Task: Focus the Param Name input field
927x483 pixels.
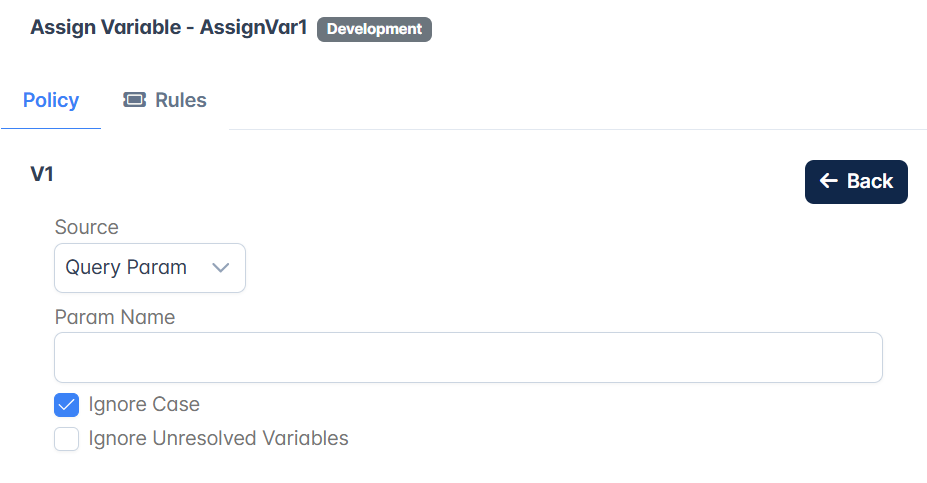Action: click(468, 358)
